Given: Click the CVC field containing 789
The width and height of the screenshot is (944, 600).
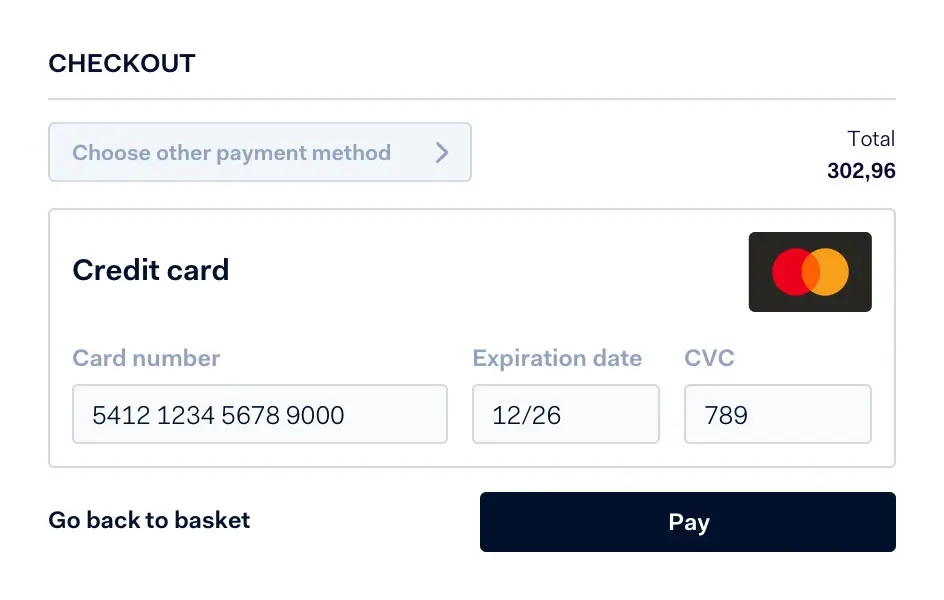Looking at the screenshot, I should [778, 414].
